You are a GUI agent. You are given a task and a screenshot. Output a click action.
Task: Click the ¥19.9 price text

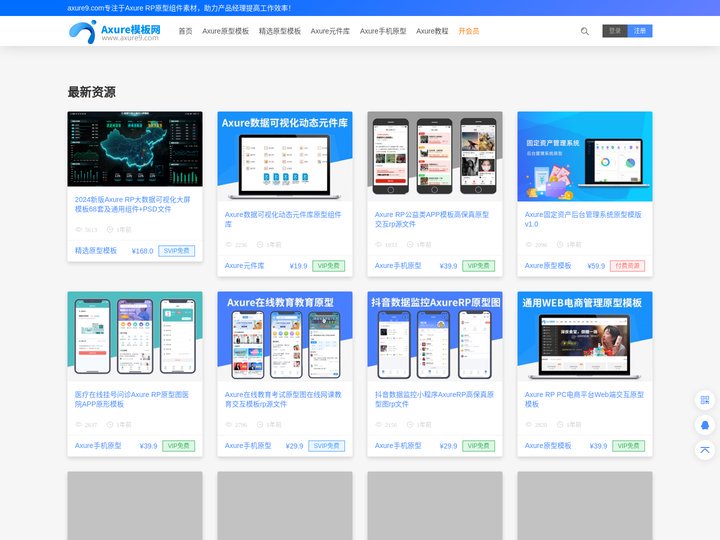point(298,265)
